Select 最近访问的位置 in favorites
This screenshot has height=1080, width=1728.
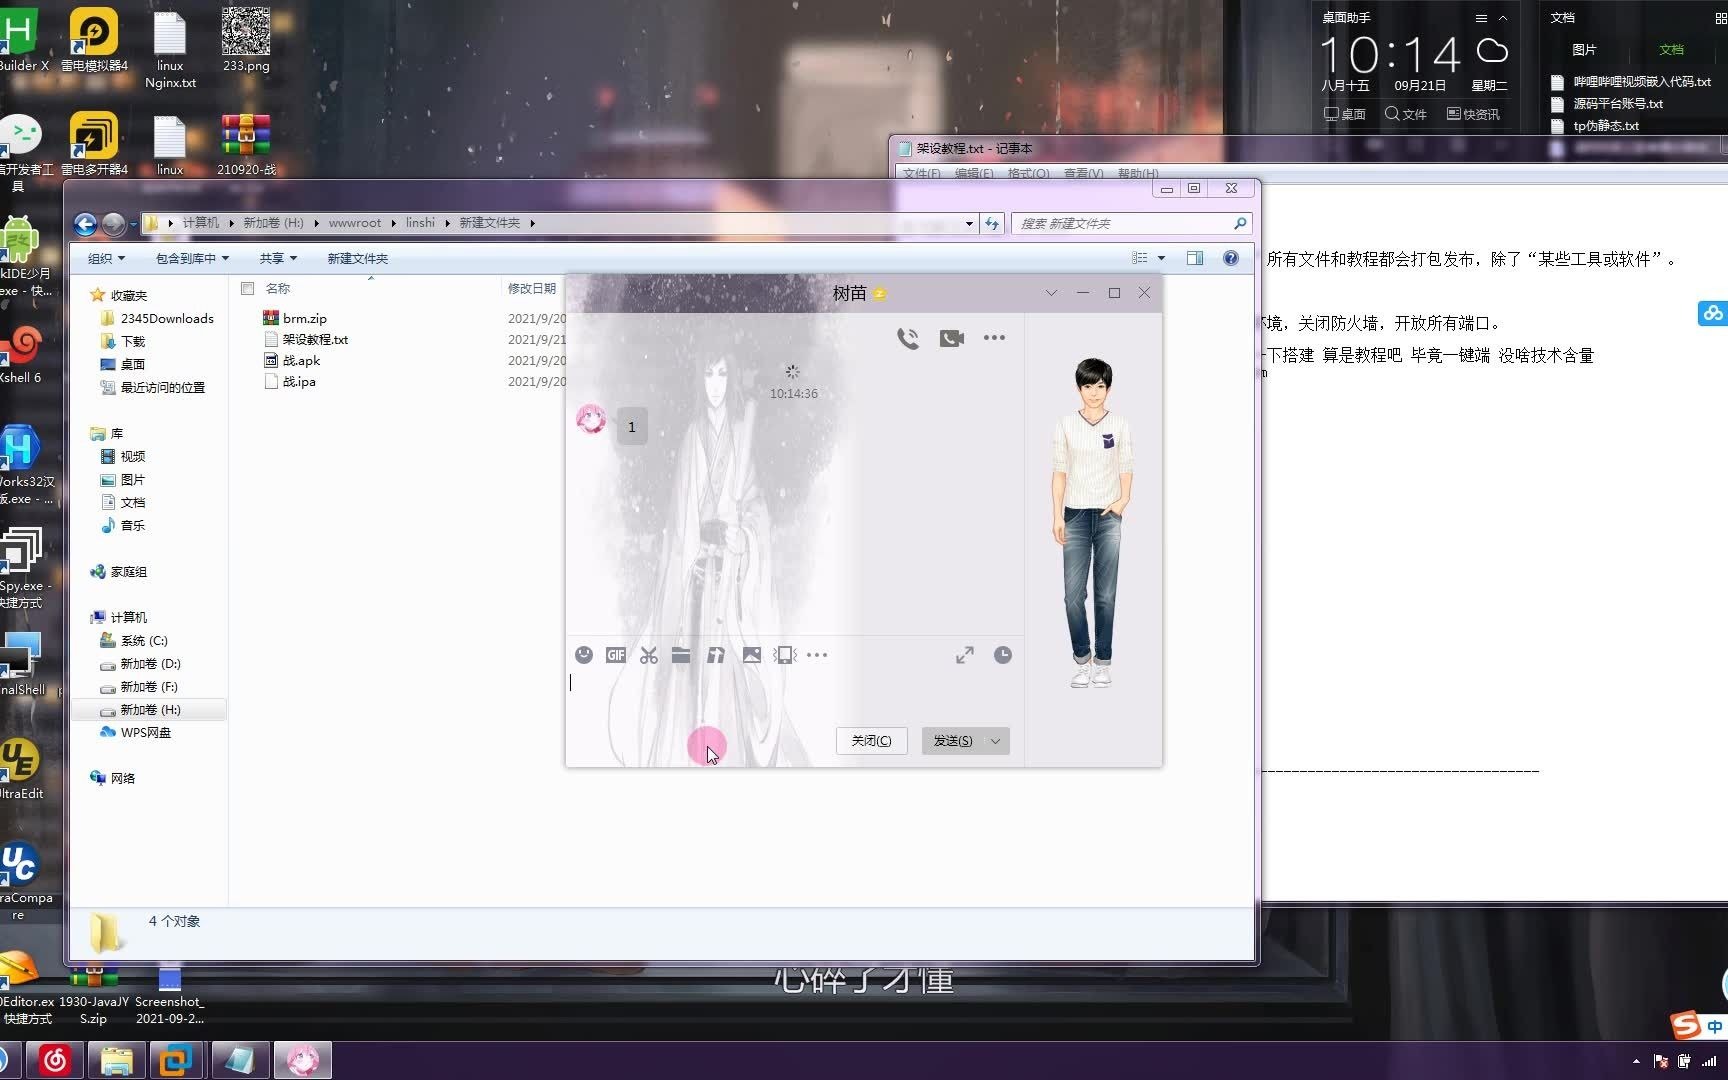[152, 387]
